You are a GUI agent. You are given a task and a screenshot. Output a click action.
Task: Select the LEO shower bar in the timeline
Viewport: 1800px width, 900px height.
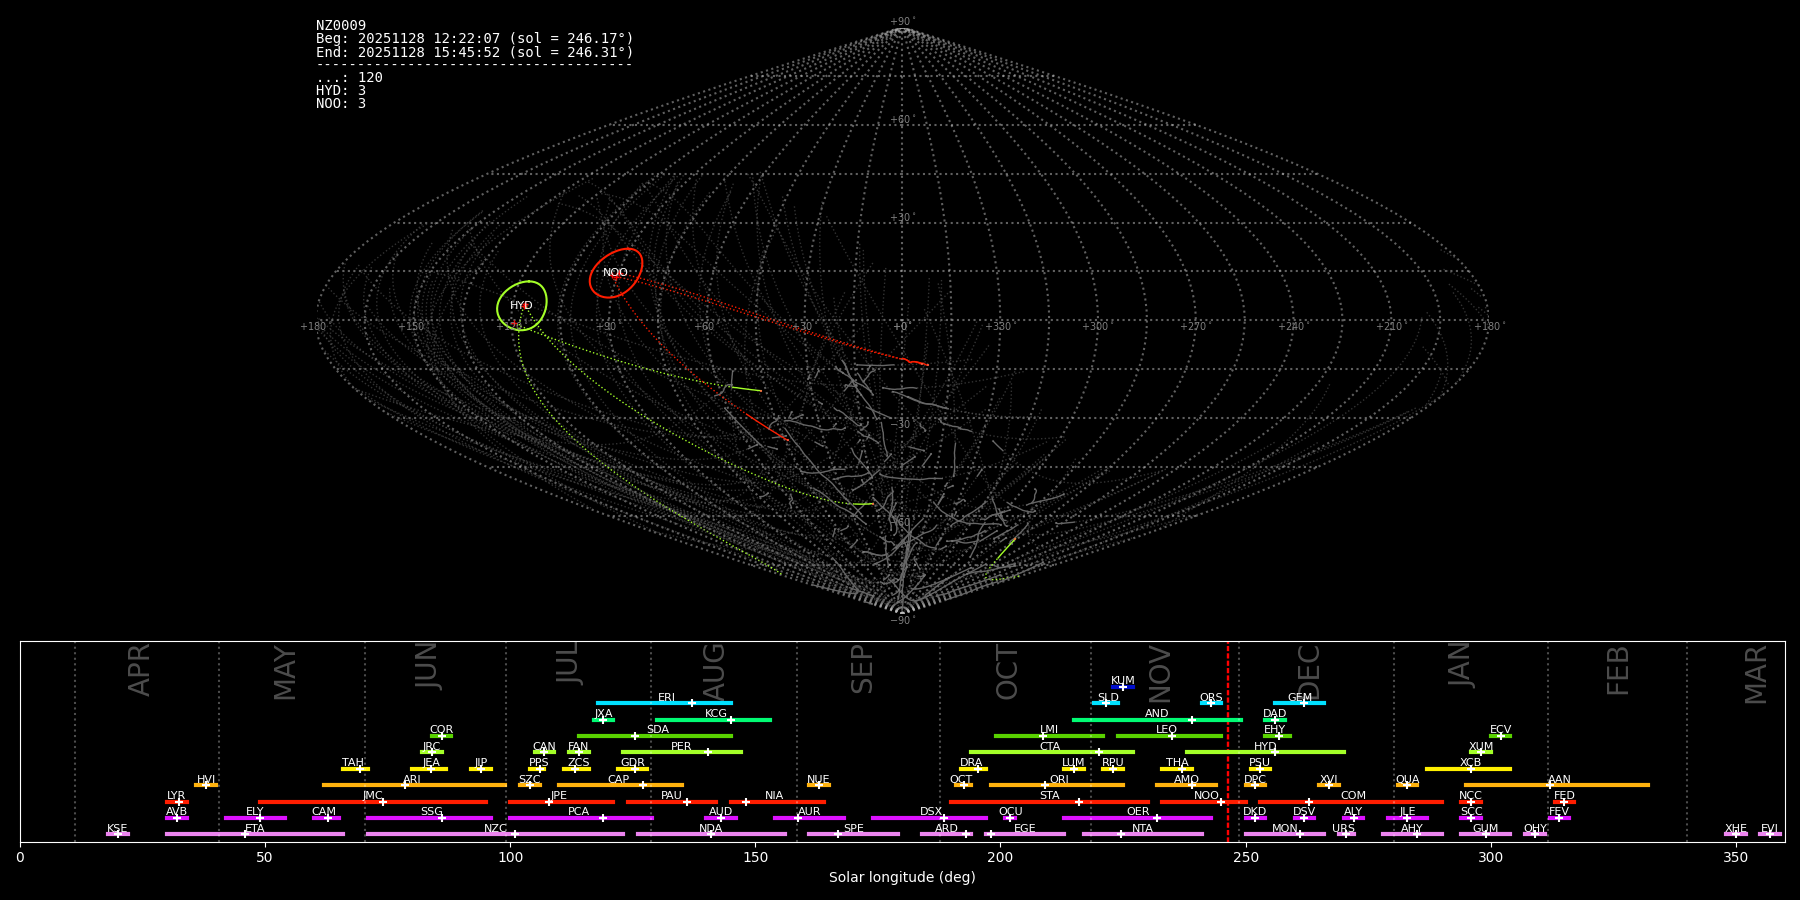1169,736
